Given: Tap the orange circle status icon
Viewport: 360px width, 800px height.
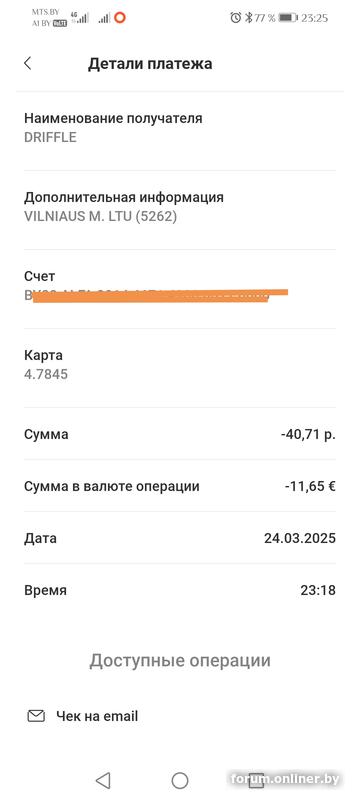Looking at the screenshot, I should pos(120,18).
